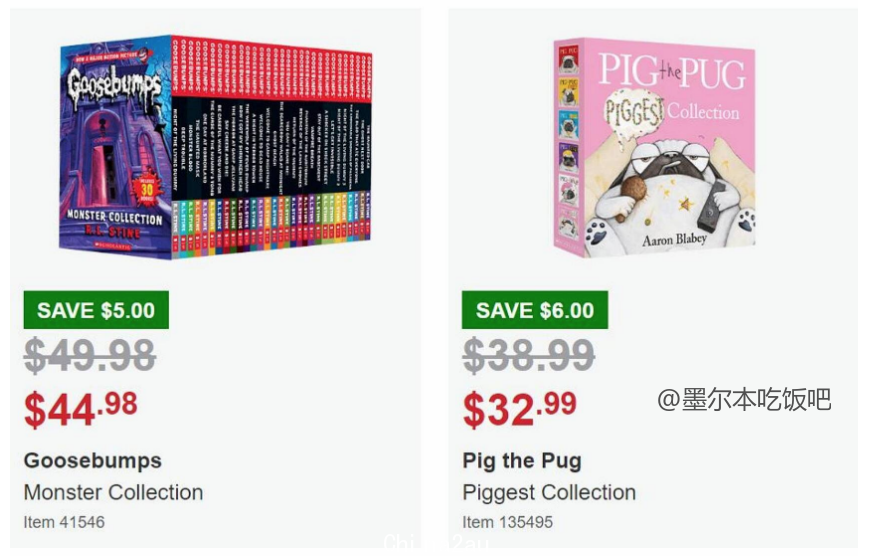Select Item 135495 number text
Viewport: 872px width, 556px height.
[x=508, y=522]
